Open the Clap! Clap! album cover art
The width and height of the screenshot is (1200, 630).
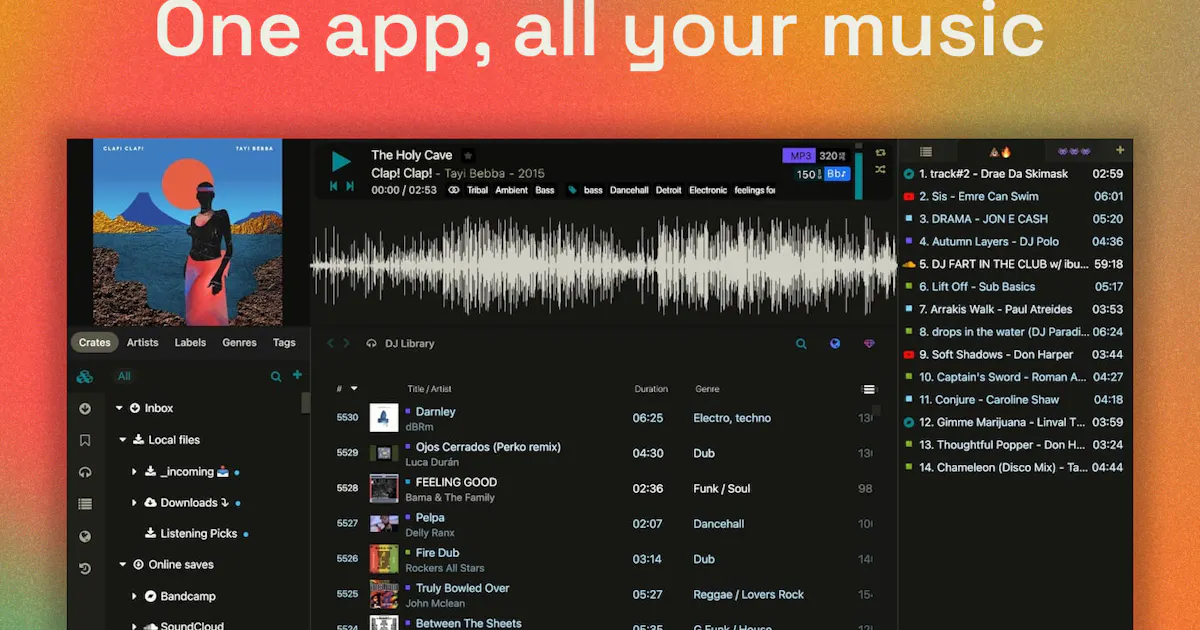point(188,232)
